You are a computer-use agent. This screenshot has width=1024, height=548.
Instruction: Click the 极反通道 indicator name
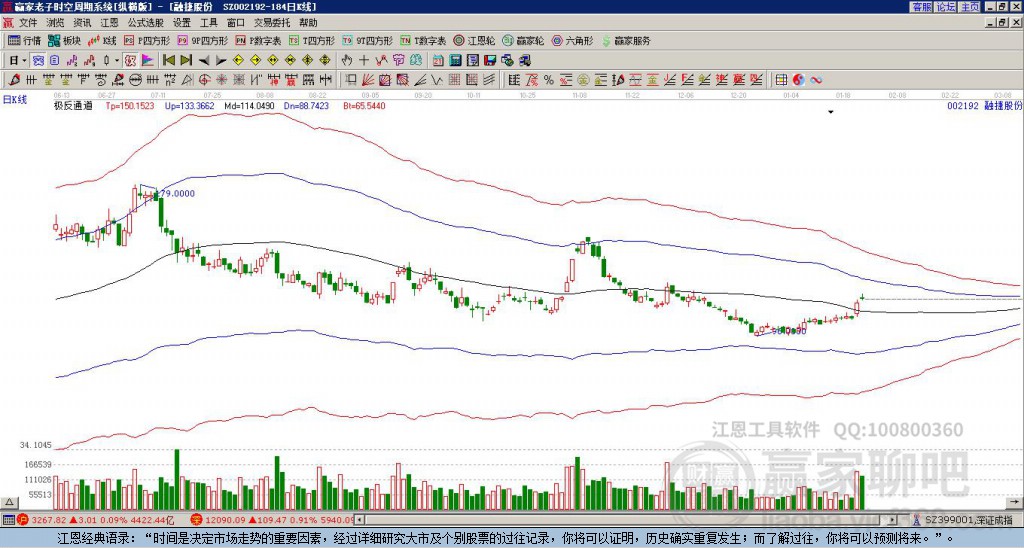[73, 105]
